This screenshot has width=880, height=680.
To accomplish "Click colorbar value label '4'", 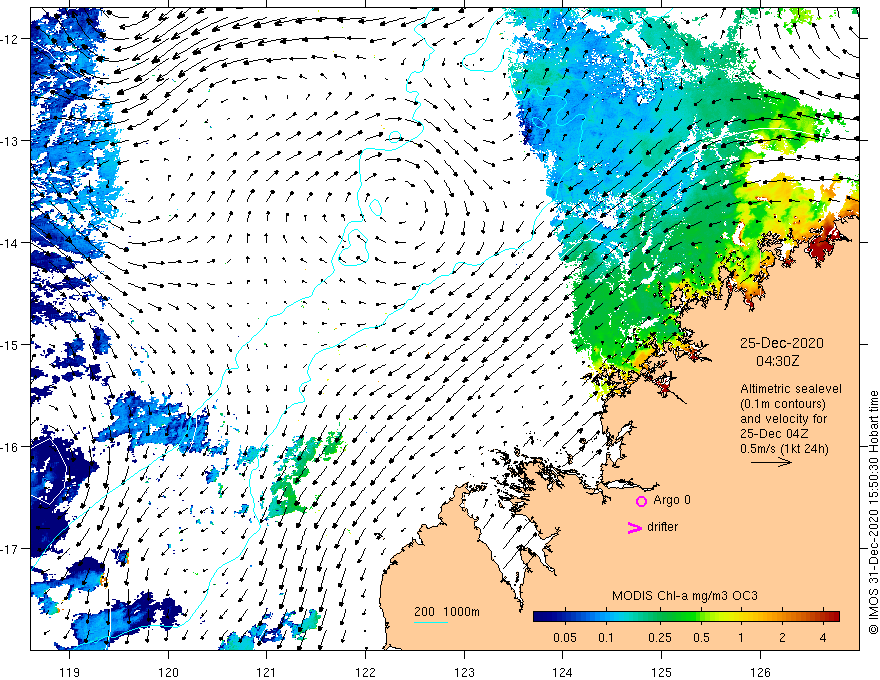I will [823, 637].
